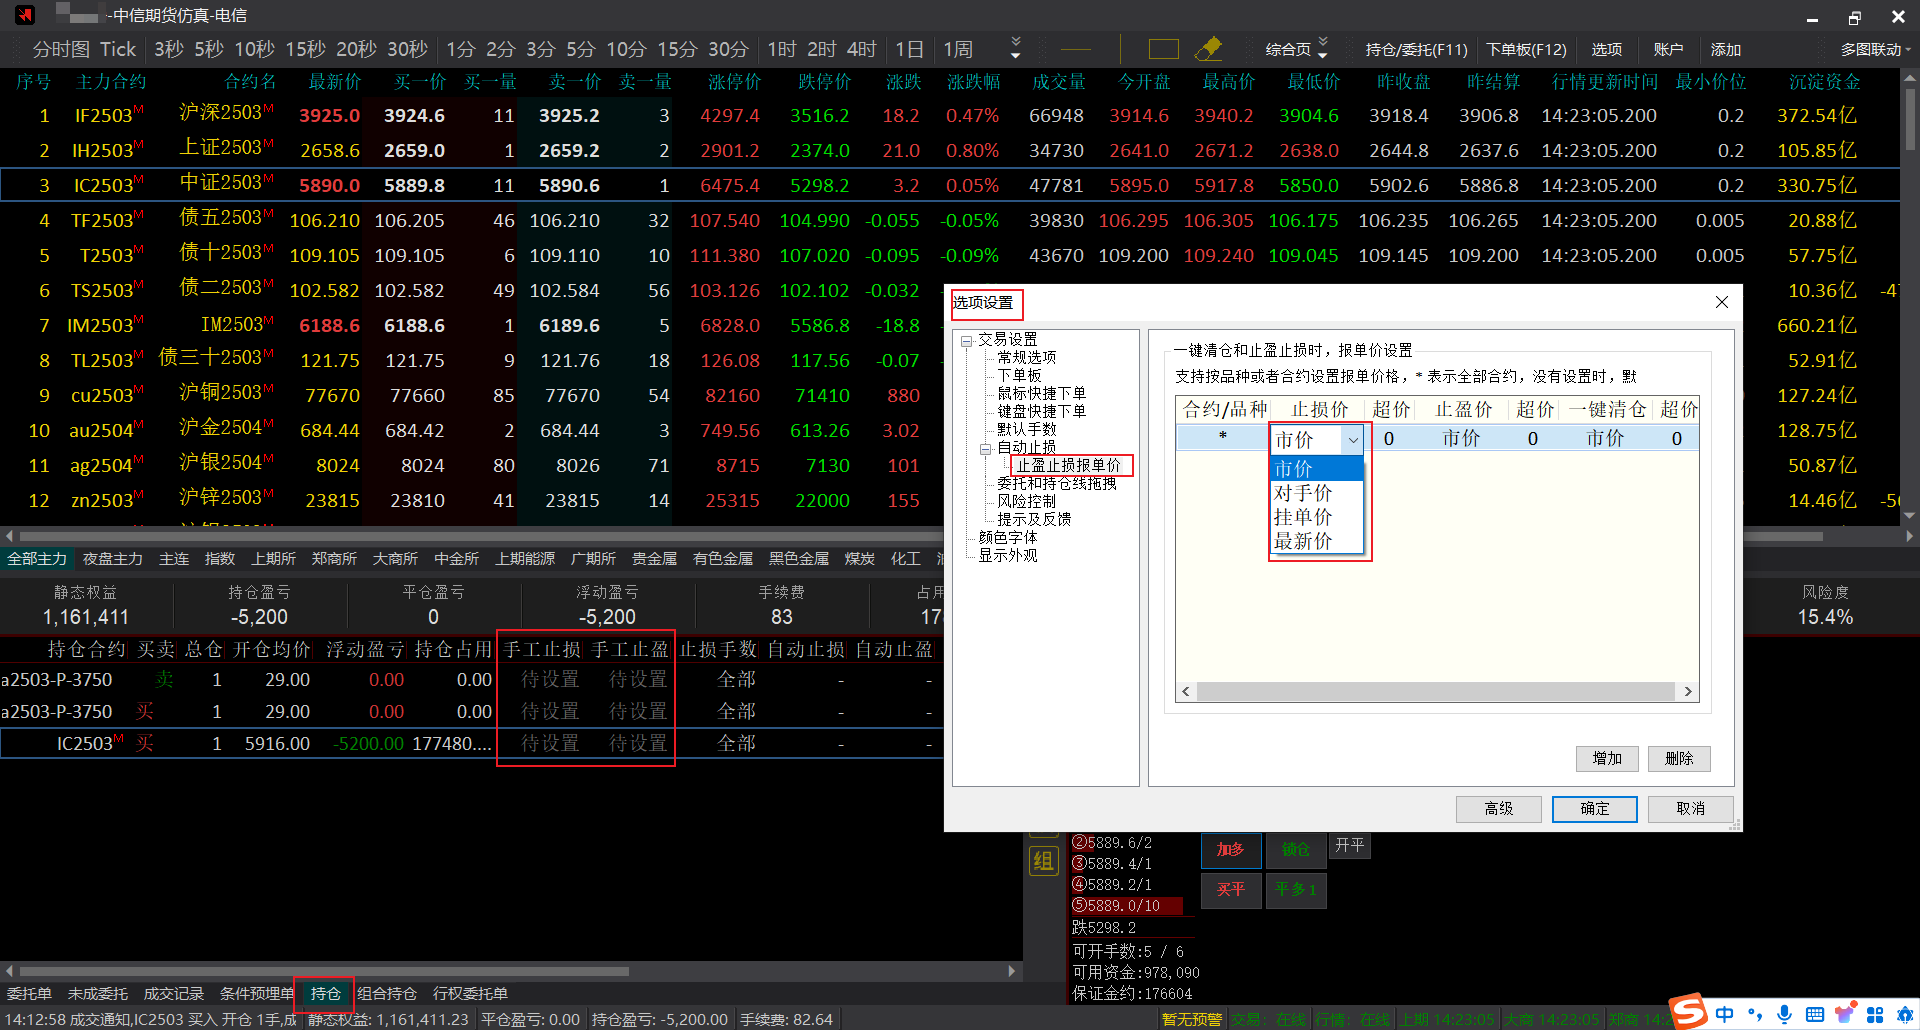Click the microphone voice input icon

pyautogui.click(x=1785, y=1014)
